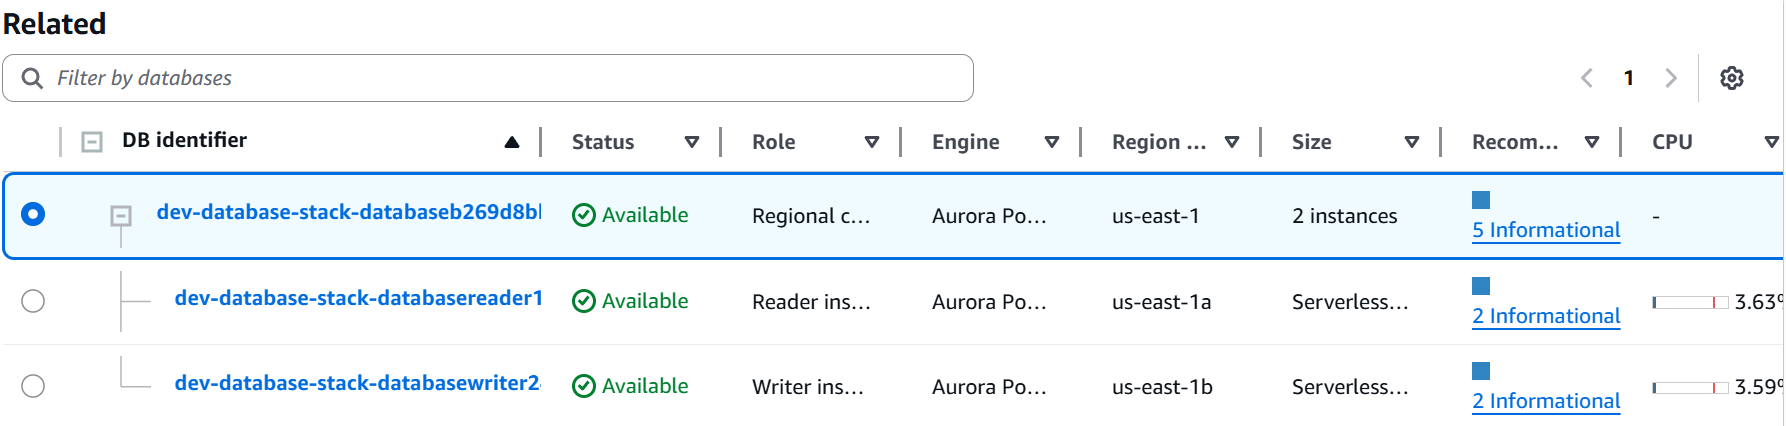Viewport: 1786px width, 426px height.
Task: Click 'Reader ins…' role cell
Action: coord(811,302)
